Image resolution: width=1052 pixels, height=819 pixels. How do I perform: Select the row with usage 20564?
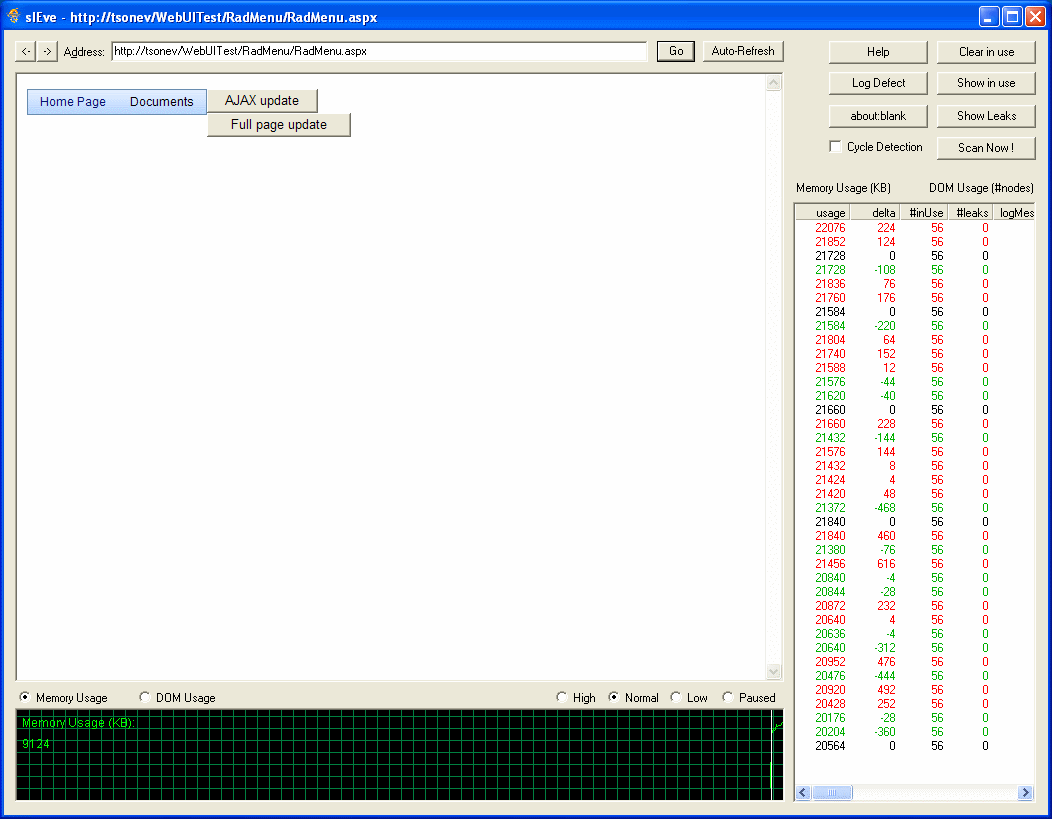[915, 746]
